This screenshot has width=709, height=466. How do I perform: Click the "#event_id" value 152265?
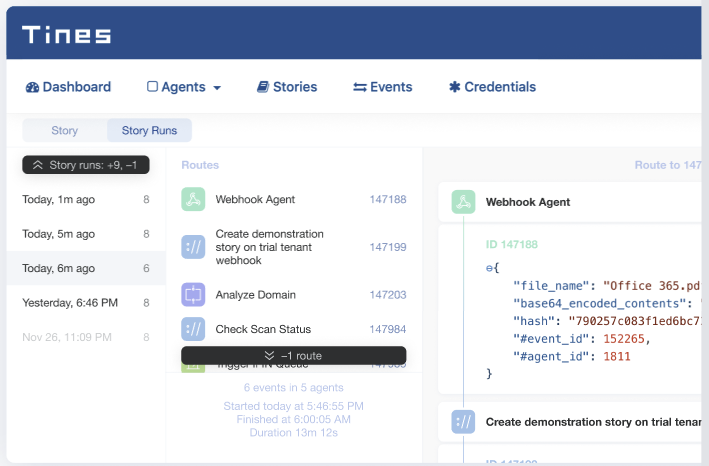click(624, 339)
